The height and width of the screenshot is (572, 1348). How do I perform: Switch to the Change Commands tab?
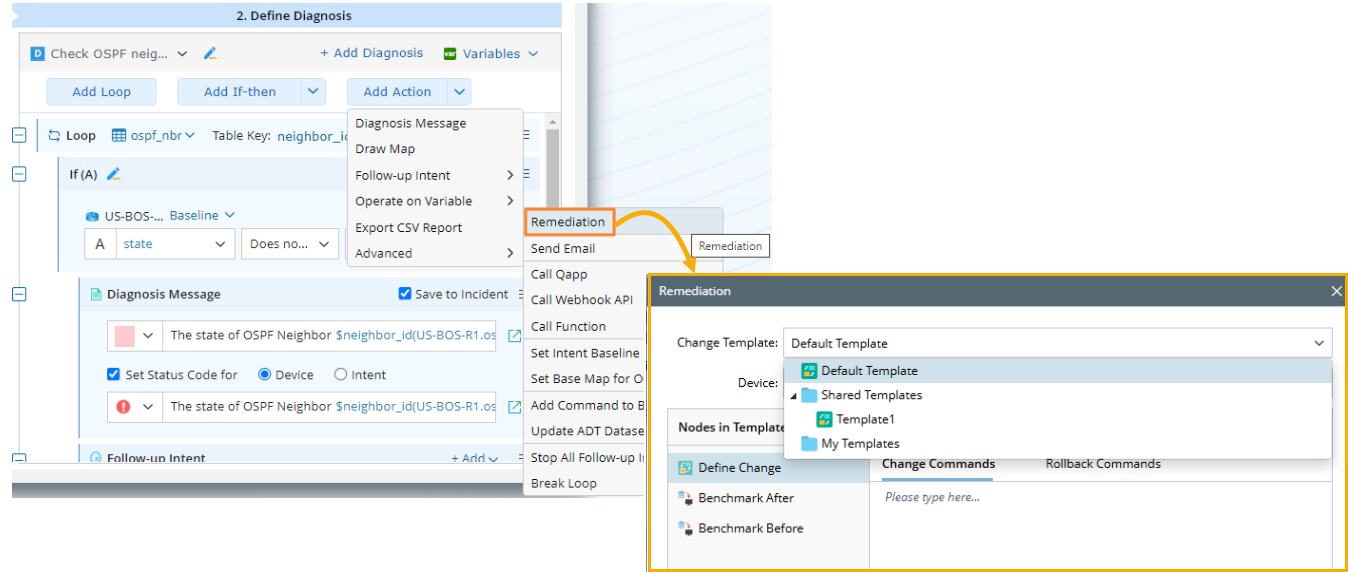938,464
